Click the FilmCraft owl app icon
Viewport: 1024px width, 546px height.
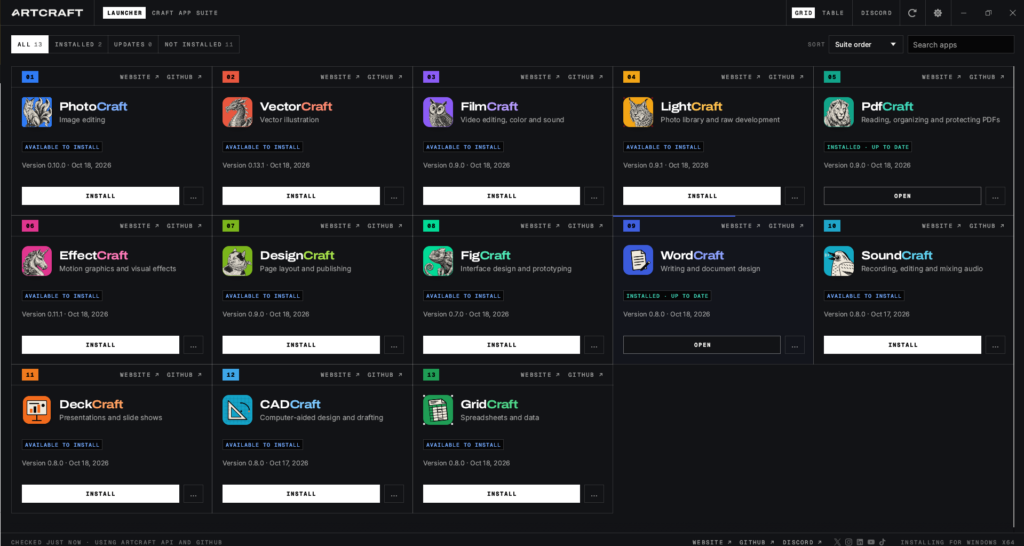click(x=438, y=112)
